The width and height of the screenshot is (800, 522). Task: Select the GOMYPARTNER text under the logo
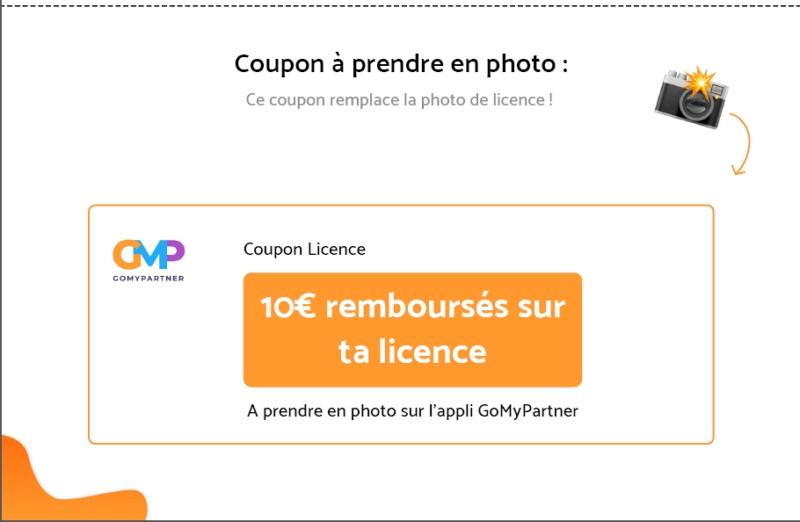point(148,278)
